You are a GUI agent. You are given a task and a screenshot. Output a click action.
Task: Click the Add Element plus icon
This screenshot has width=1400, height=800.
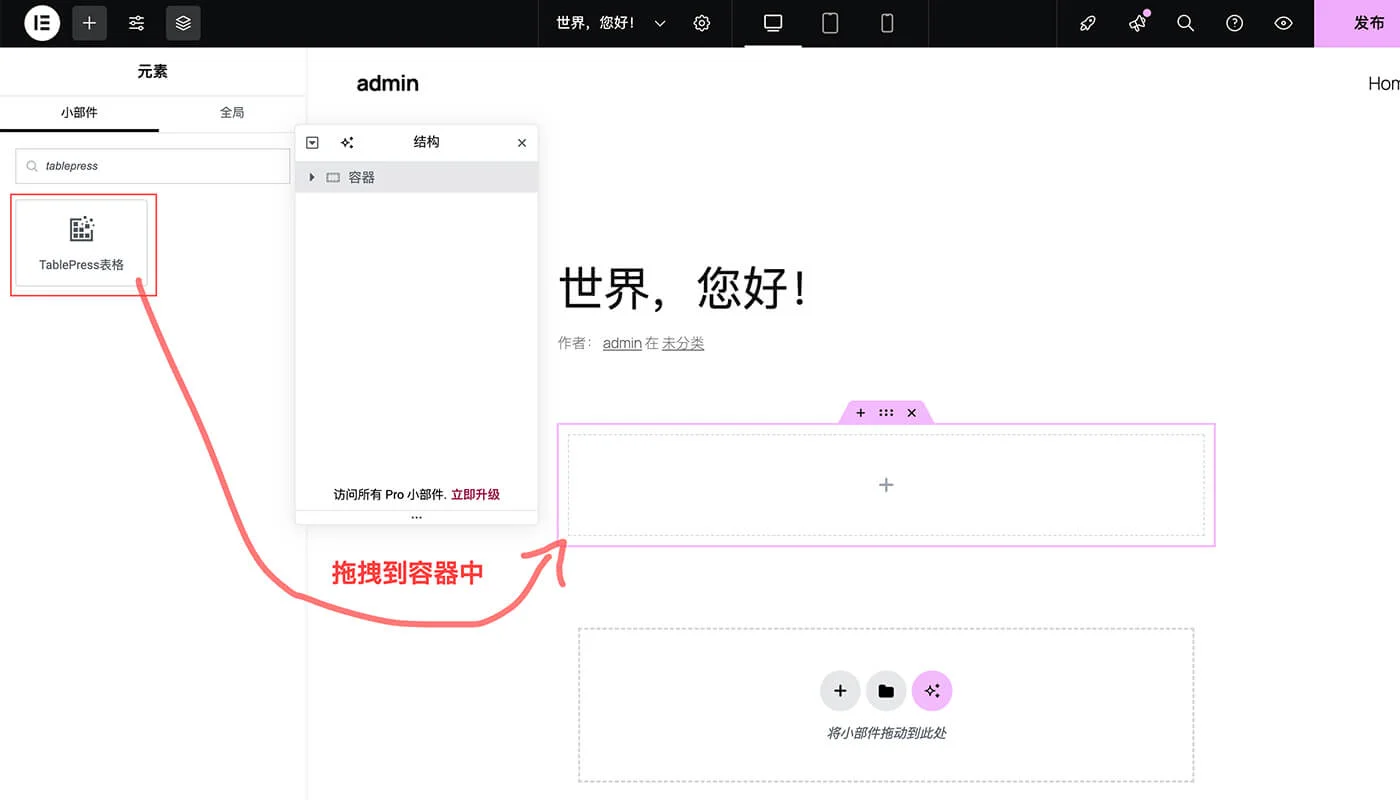(89, 22)
